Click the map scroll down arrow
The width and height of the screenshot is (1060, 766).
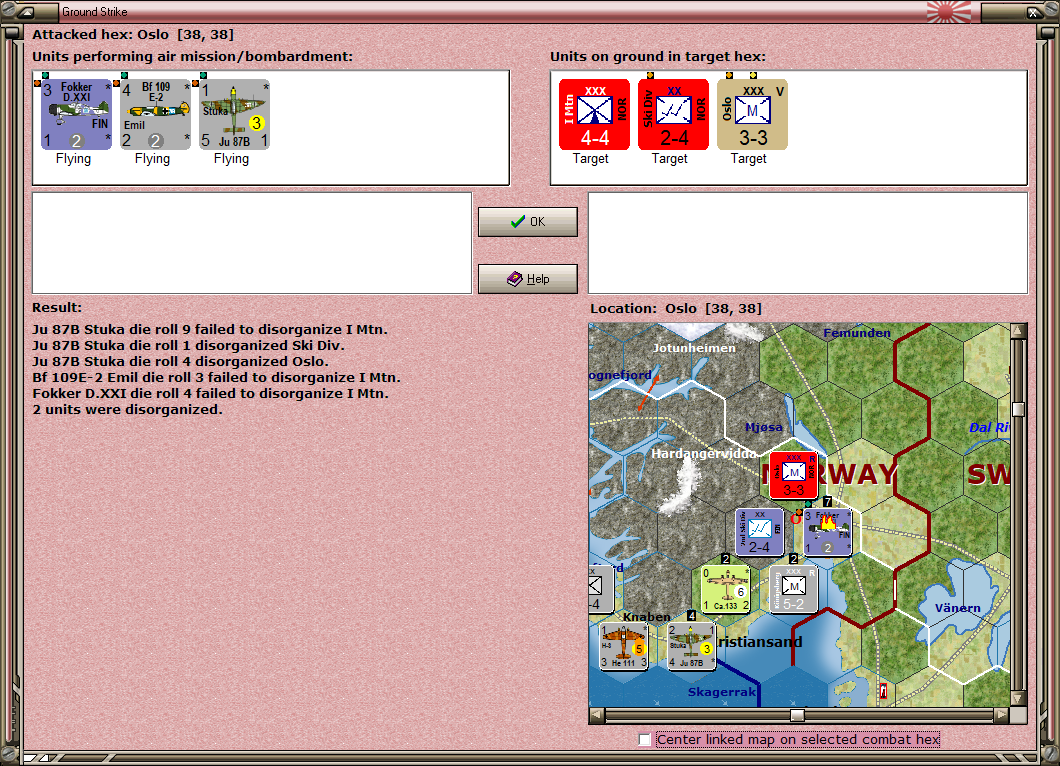(x=1019, y=698)
